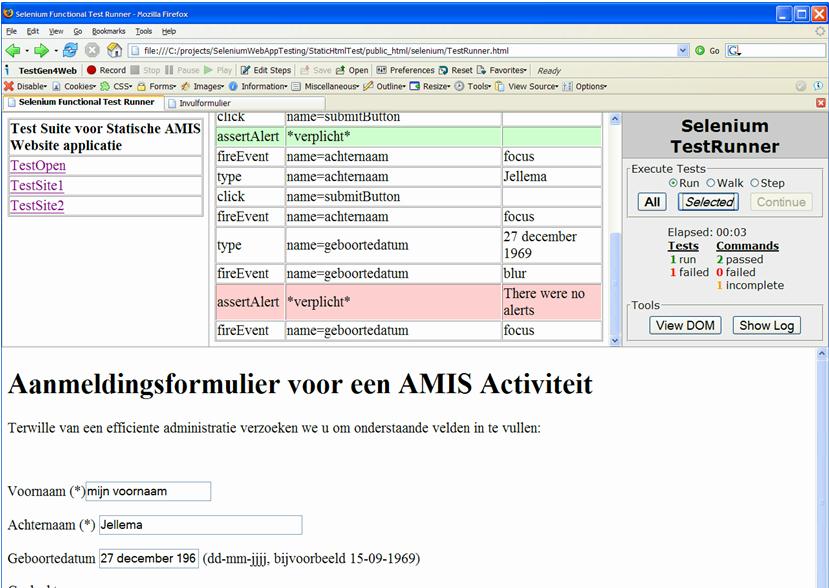Screen dimensions: 829x588
Task: Open the File menu
Action: click(11, 31)
